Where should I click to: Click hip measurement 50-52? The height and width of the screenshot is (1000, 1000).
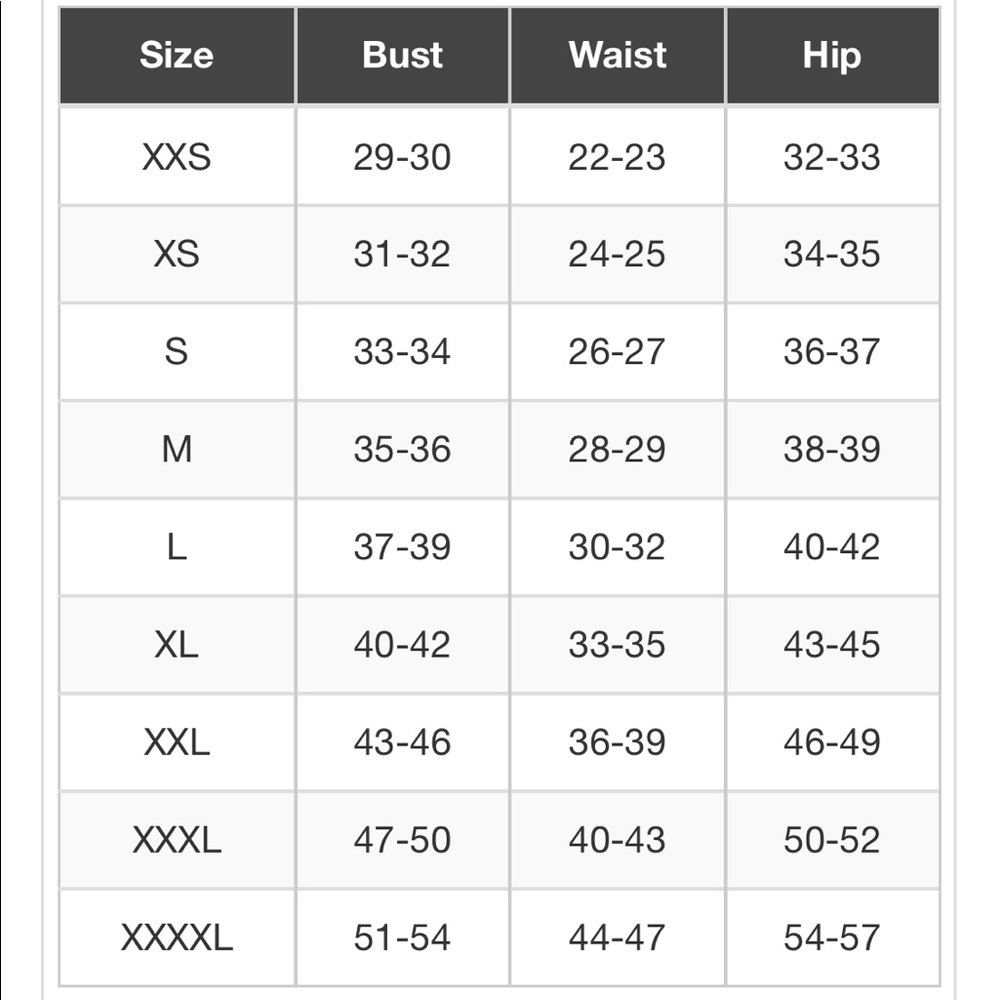coord(832,840)
